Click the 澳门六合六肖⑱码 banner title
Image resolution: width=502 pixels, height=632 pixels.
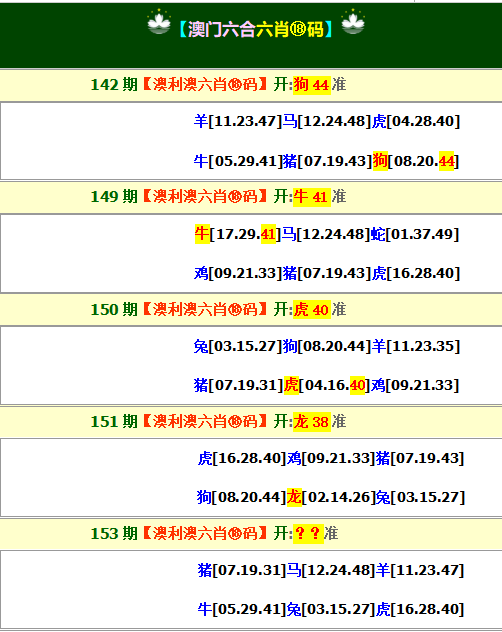tap(255, 29)
